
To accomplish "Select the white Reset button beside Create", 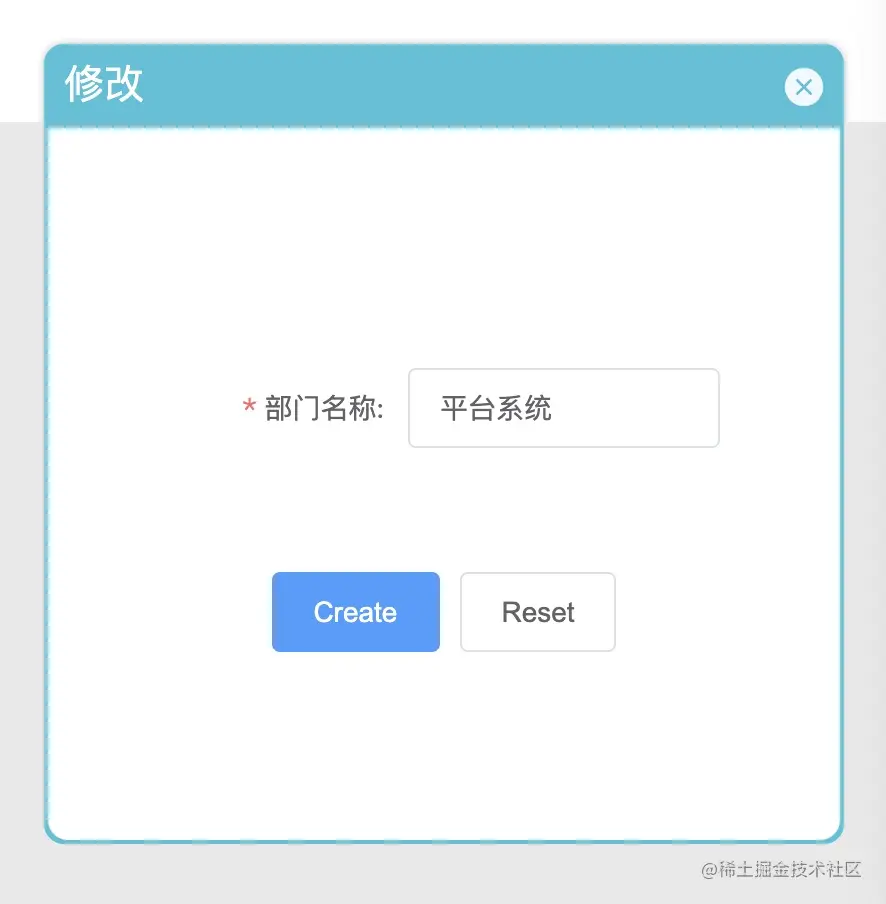I will tap(538, 612).
